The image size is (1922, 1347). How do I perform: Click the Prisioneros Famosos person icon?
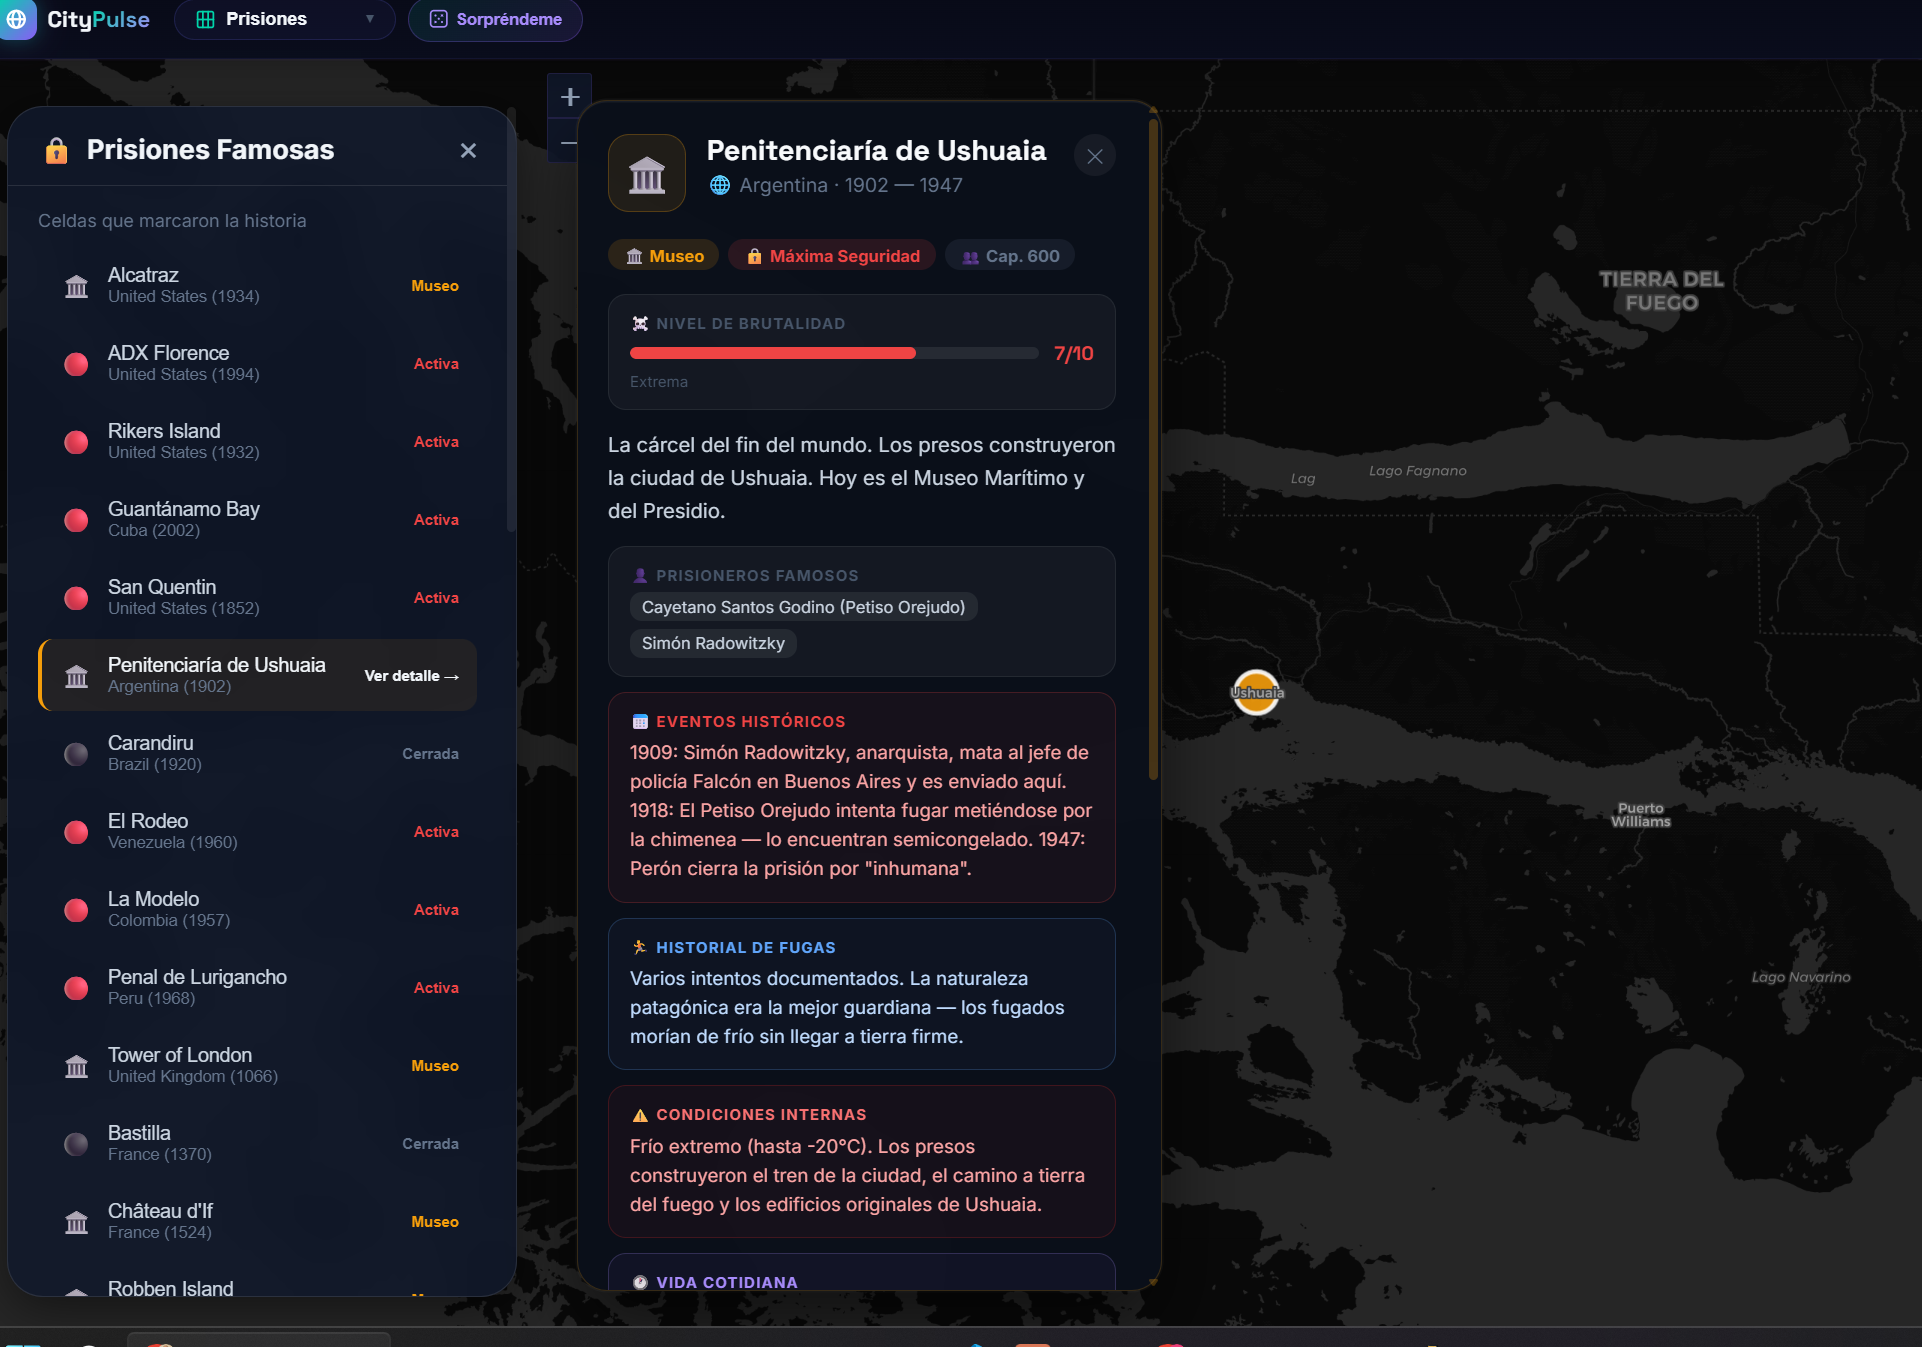point(640,575)
